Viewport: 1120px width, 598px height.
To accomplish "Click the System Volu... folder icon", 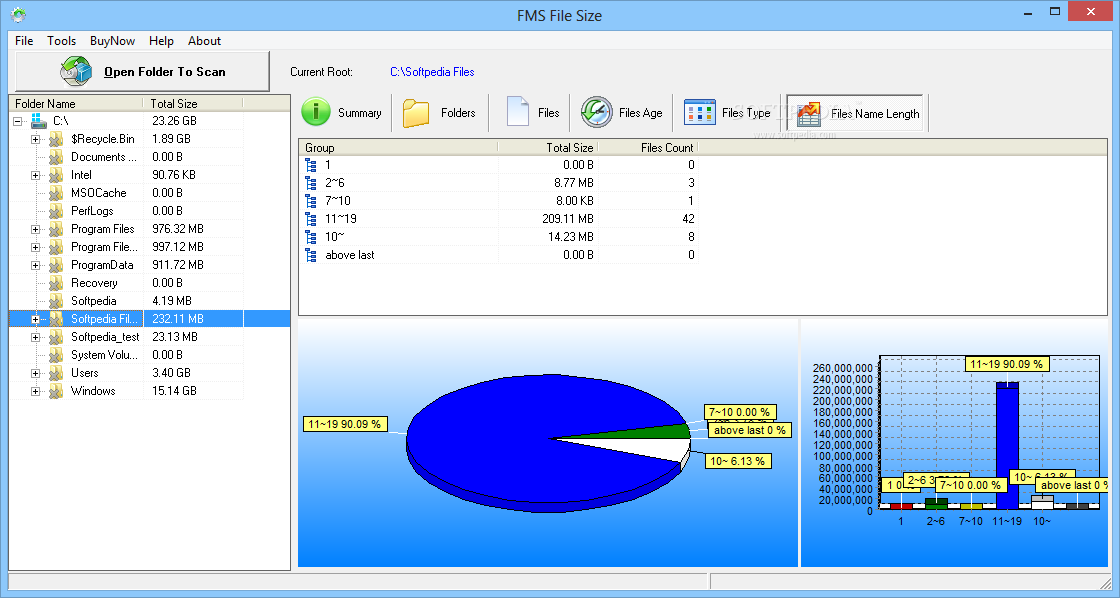I will (x=56, y=355).
